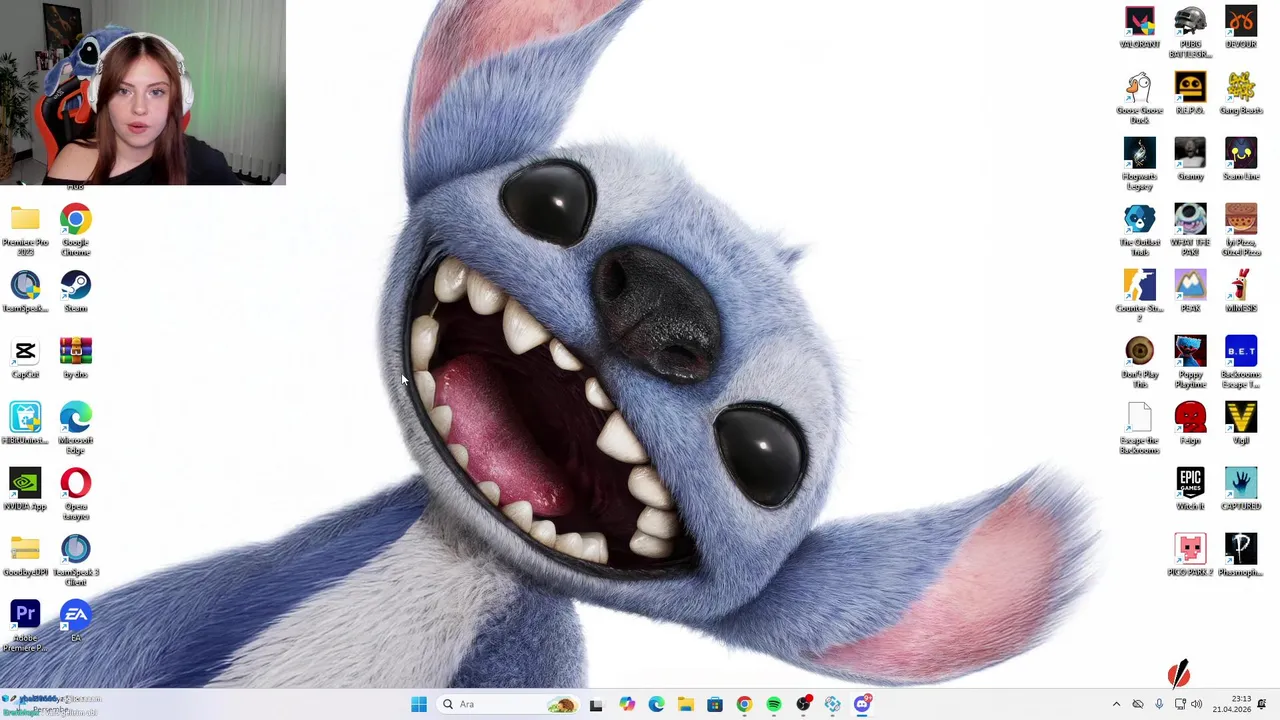This screenshot has width=1280, height=720.
Task: Open the Windows Start menu
Action: [419, 704]
